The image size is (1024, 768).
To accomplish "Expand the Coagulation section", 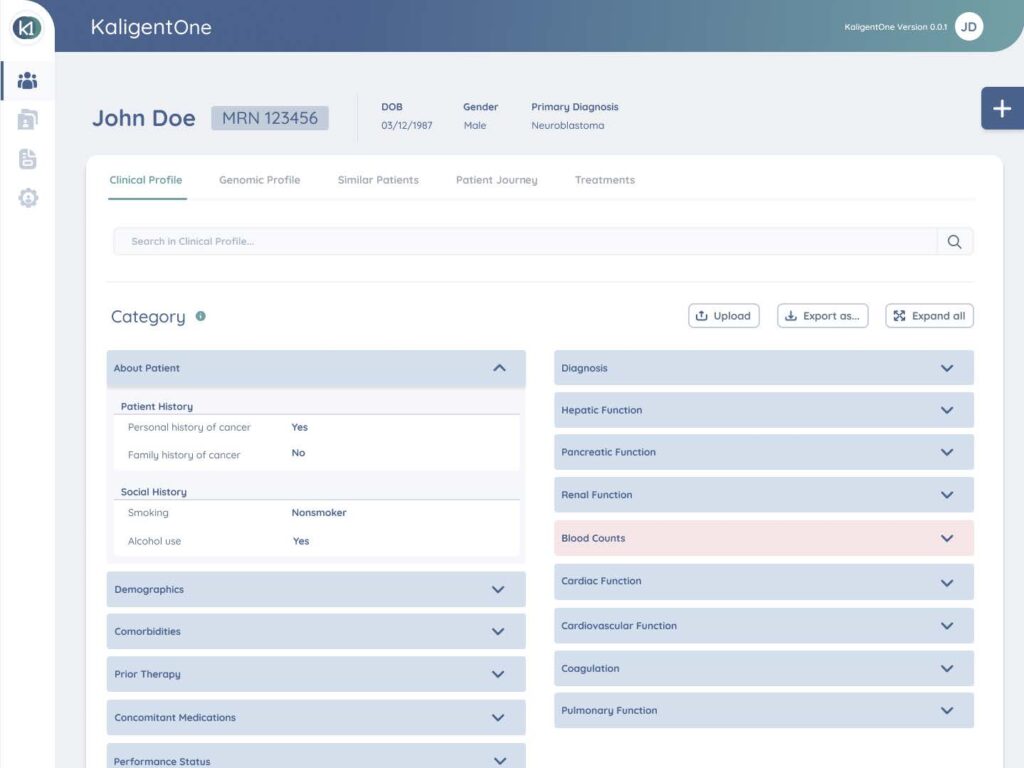I will 947,668.
